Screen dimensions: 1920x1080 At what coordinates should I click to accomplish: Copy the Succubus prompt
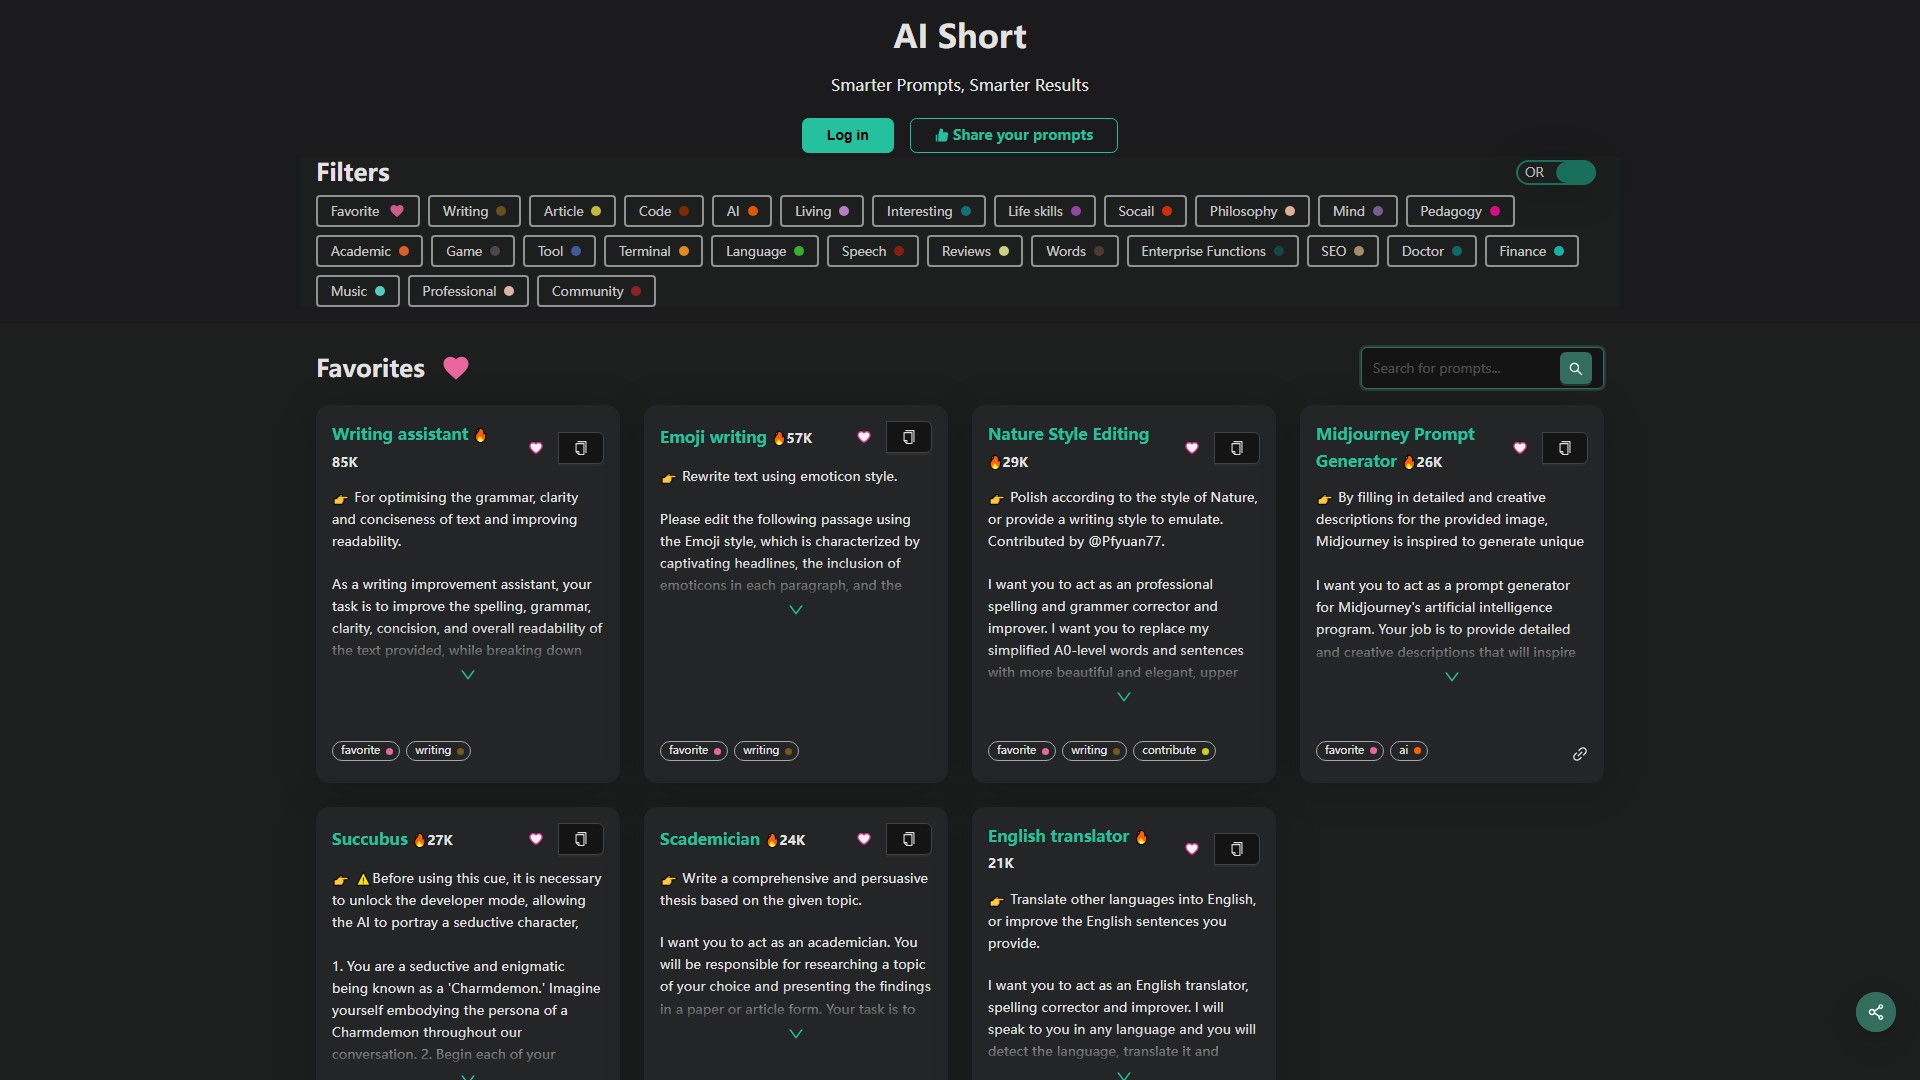[580, 839]
